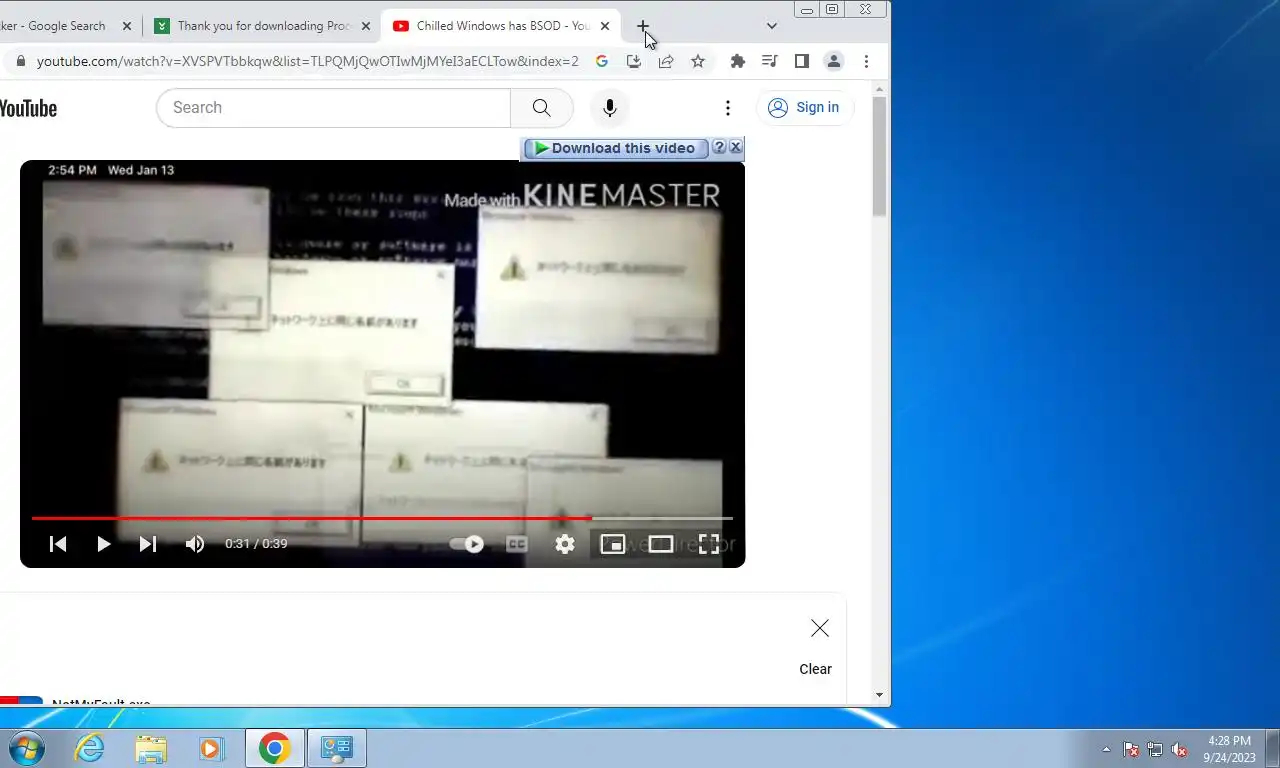Click scrollbar up arrow
1280x768 pixels.
879,88
